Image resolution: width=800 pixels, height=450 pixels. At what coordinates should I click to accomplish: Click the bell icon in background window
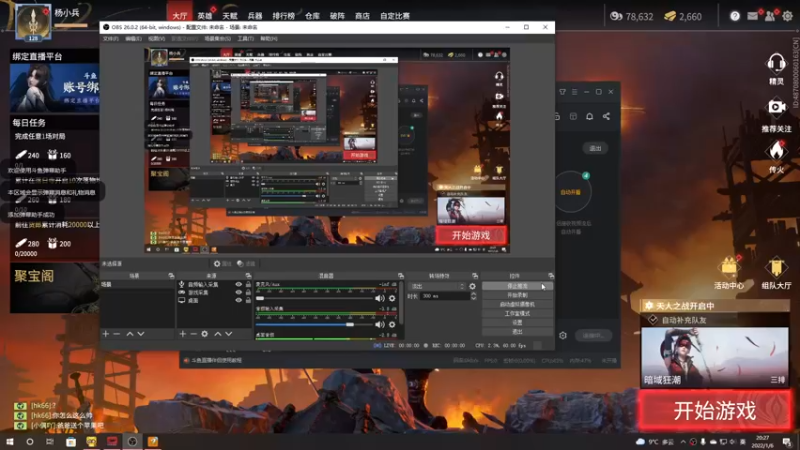(589, 116)
